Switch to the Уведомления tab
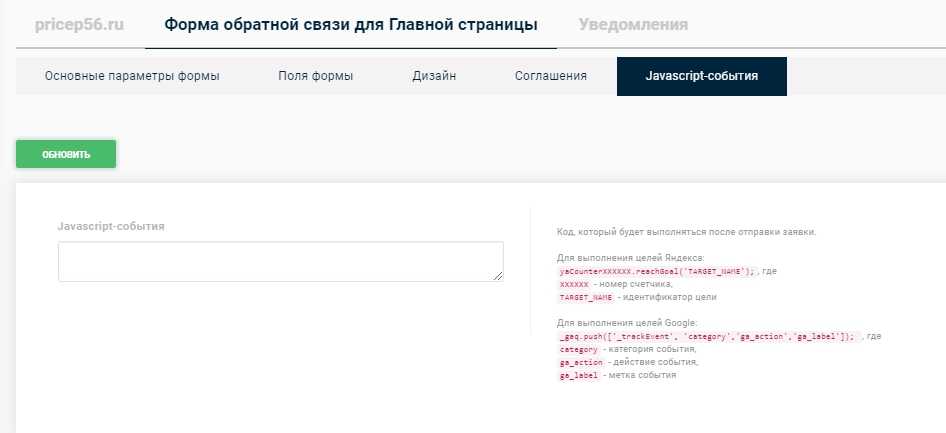 coord(633,24)
